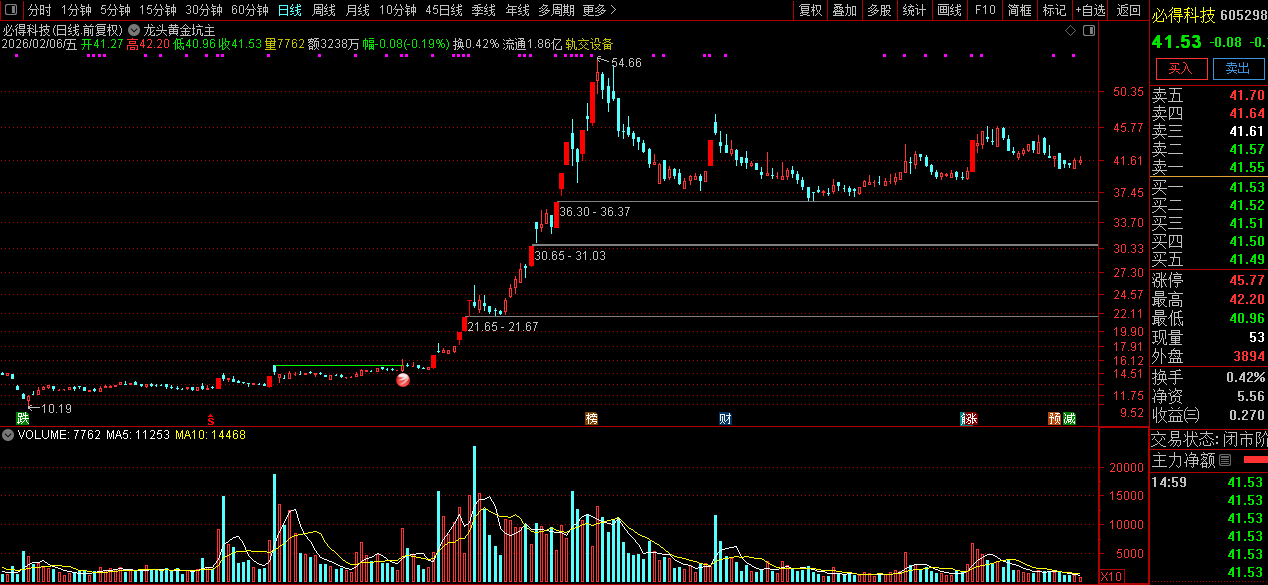Viewport: 1268px width, 585px height.
Task: Click the 36.30 - 36.37 gap label
Action: tap(595, 212)
